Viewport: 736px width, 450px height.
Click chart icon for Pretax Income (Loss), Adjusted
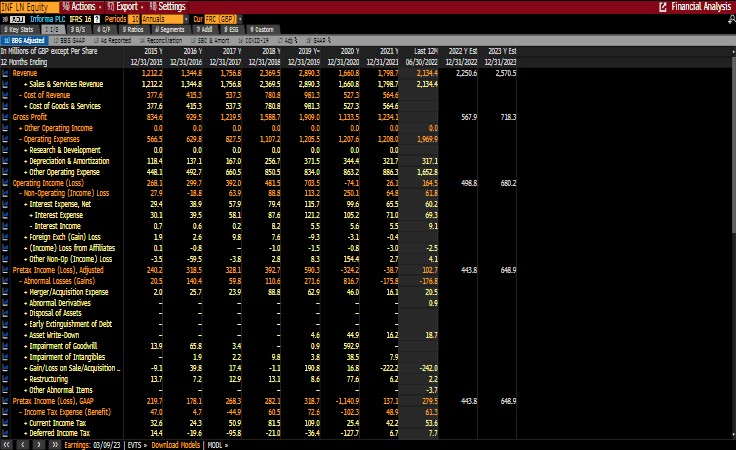pyautogui.click(x=5, y=270)
